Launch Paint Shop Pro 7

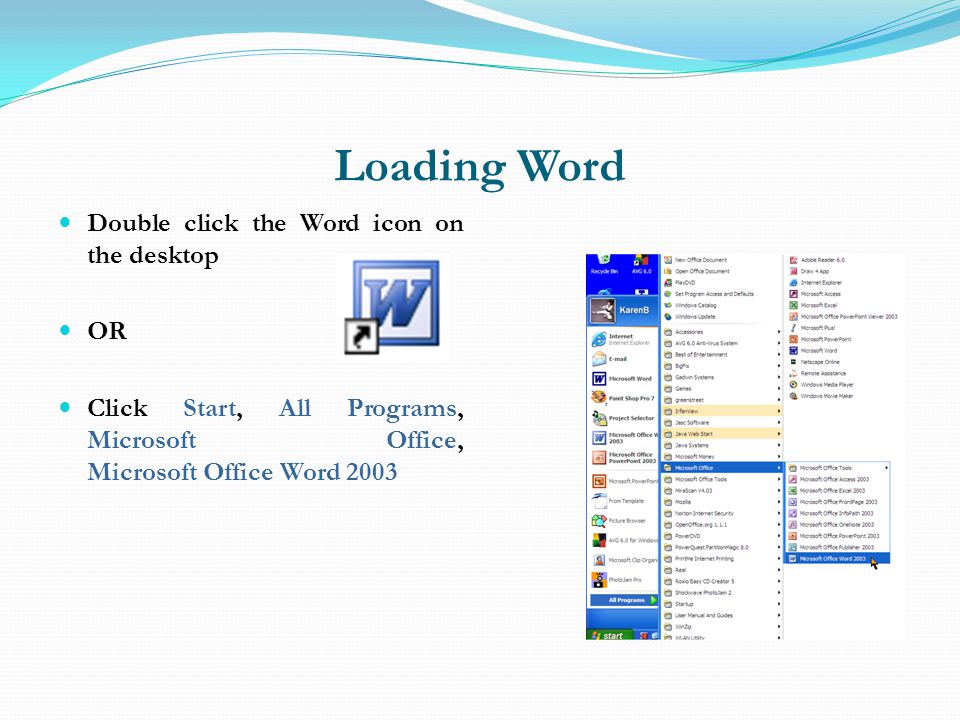(623, 398)
